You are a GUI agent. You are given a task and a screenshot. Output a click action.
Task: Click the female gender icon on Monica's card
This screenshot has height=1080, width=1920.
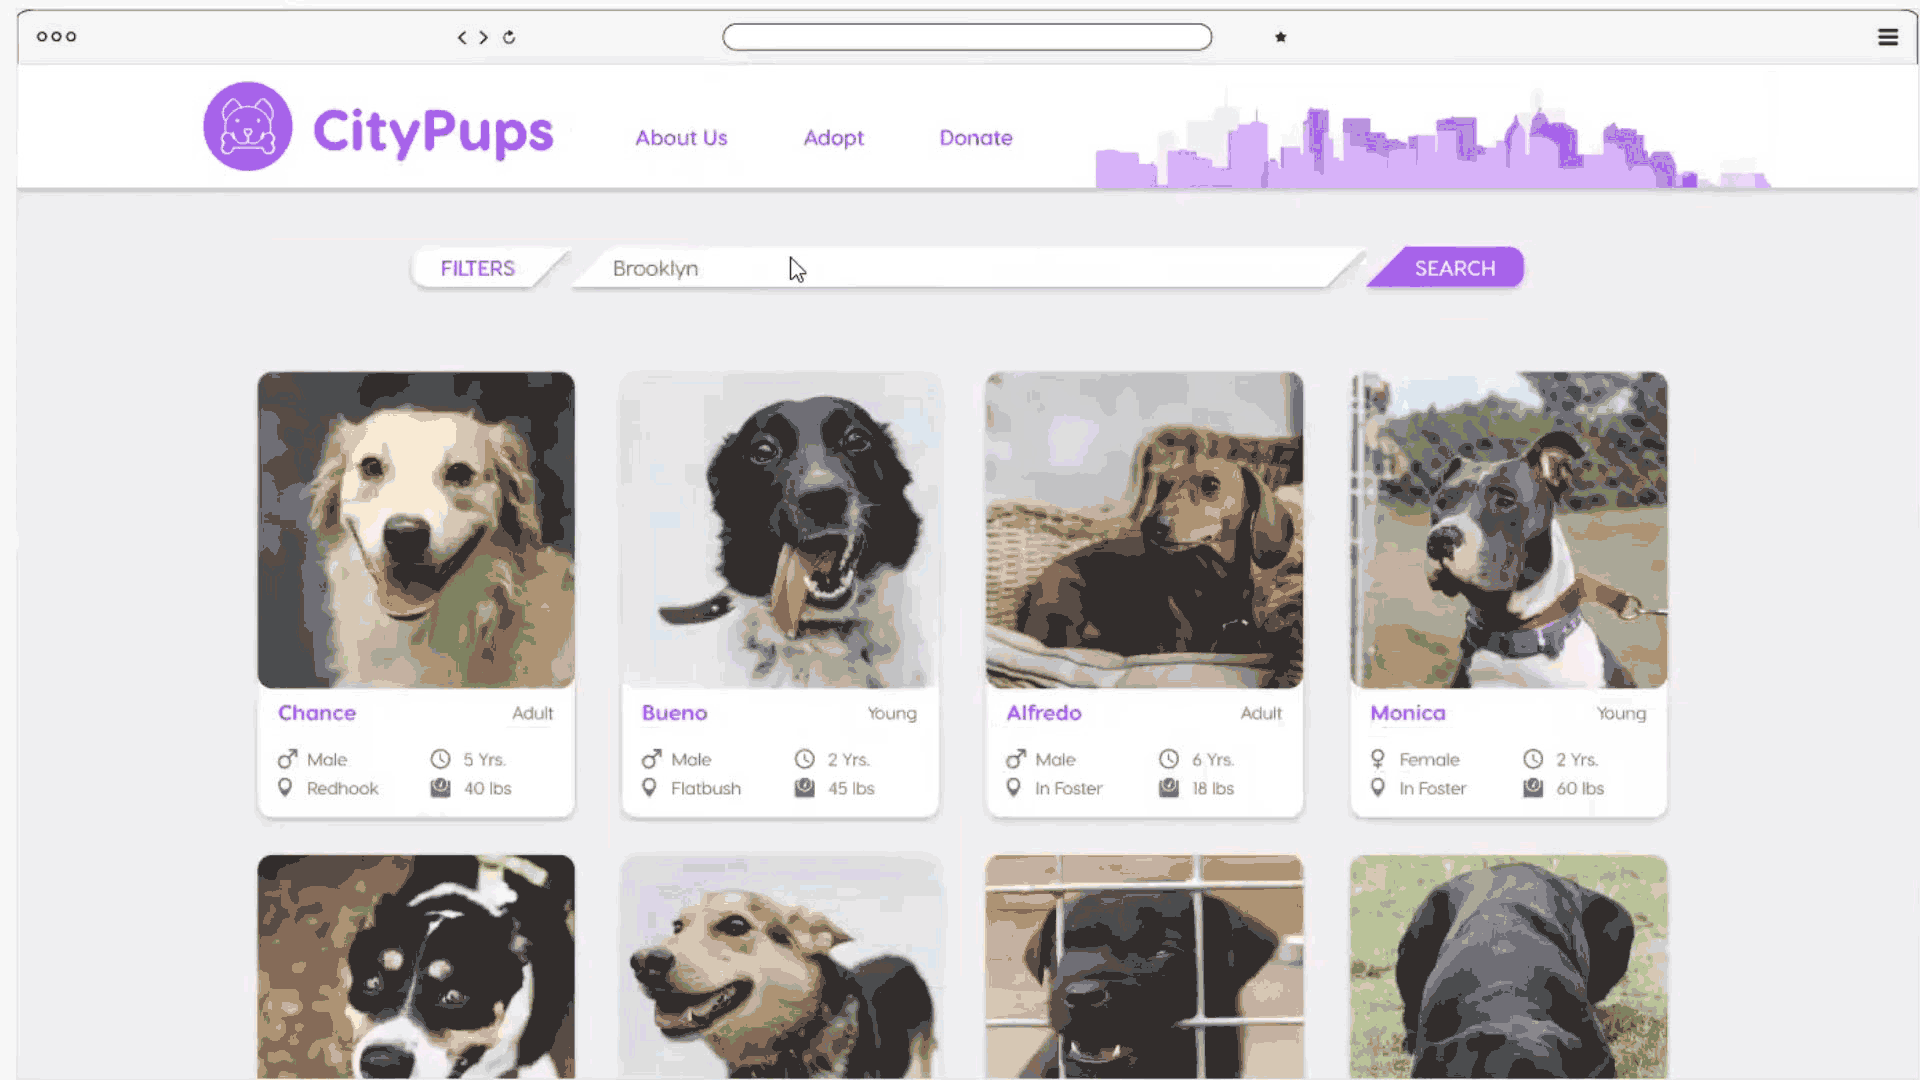pyautogui.click(x=1377, y=759)
